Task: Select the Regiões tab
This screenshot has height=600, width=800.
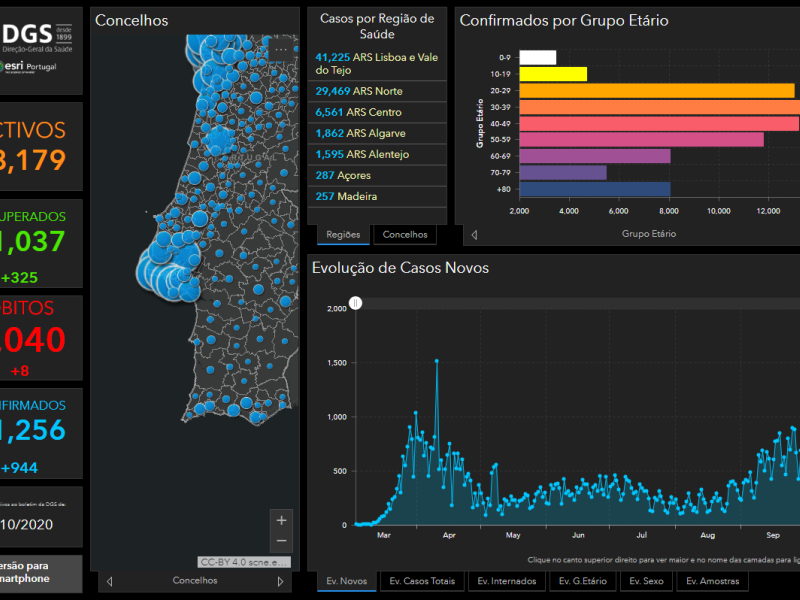Action: point(343,235)
